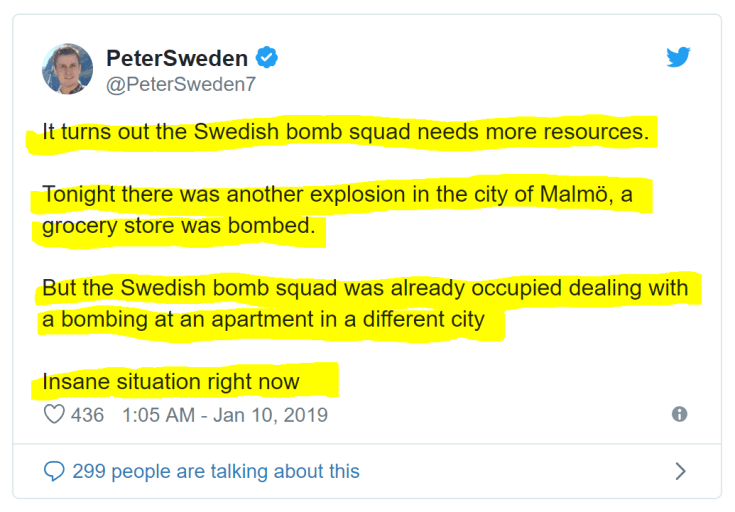This screenshot has width=735, height=512.
Task: Click the blue verified badge
Action: click(x=267, y=58)
